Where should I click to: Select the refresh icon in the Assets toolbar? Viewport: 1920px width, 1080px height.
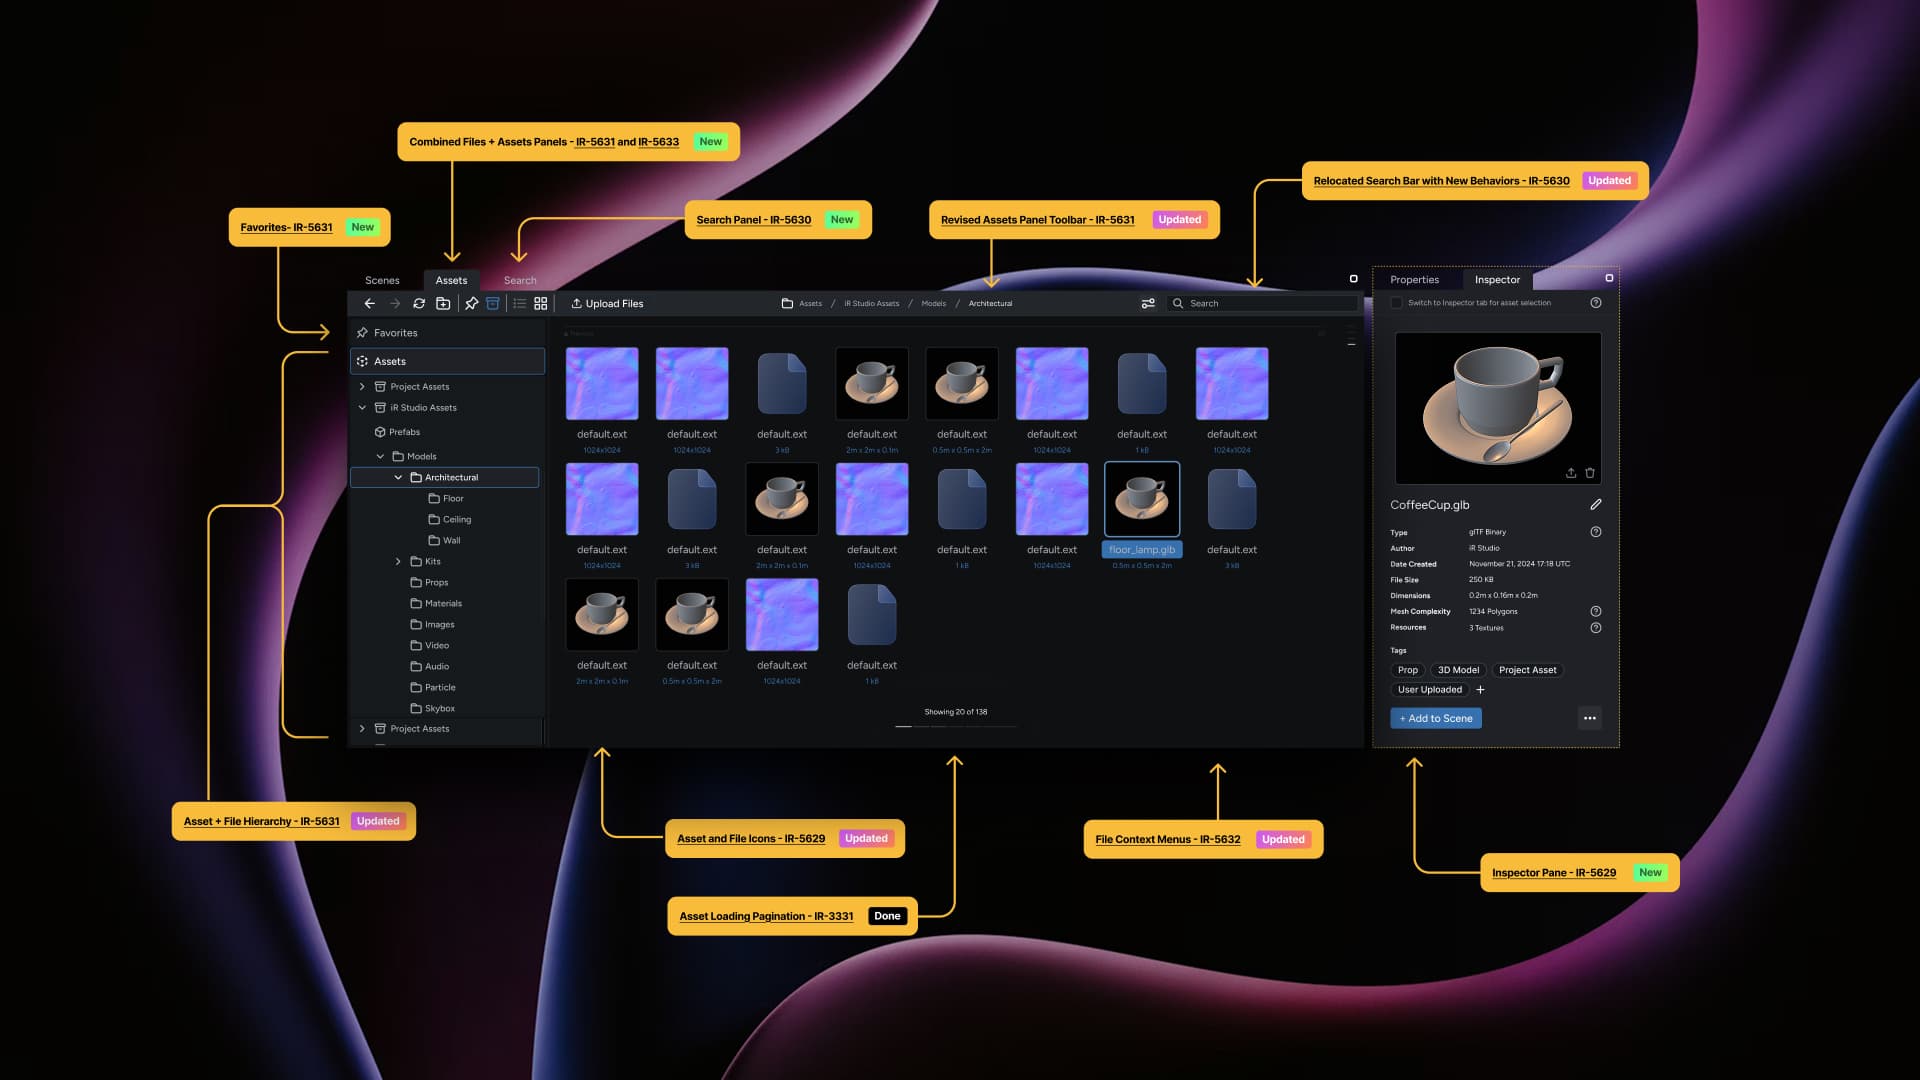420,303
